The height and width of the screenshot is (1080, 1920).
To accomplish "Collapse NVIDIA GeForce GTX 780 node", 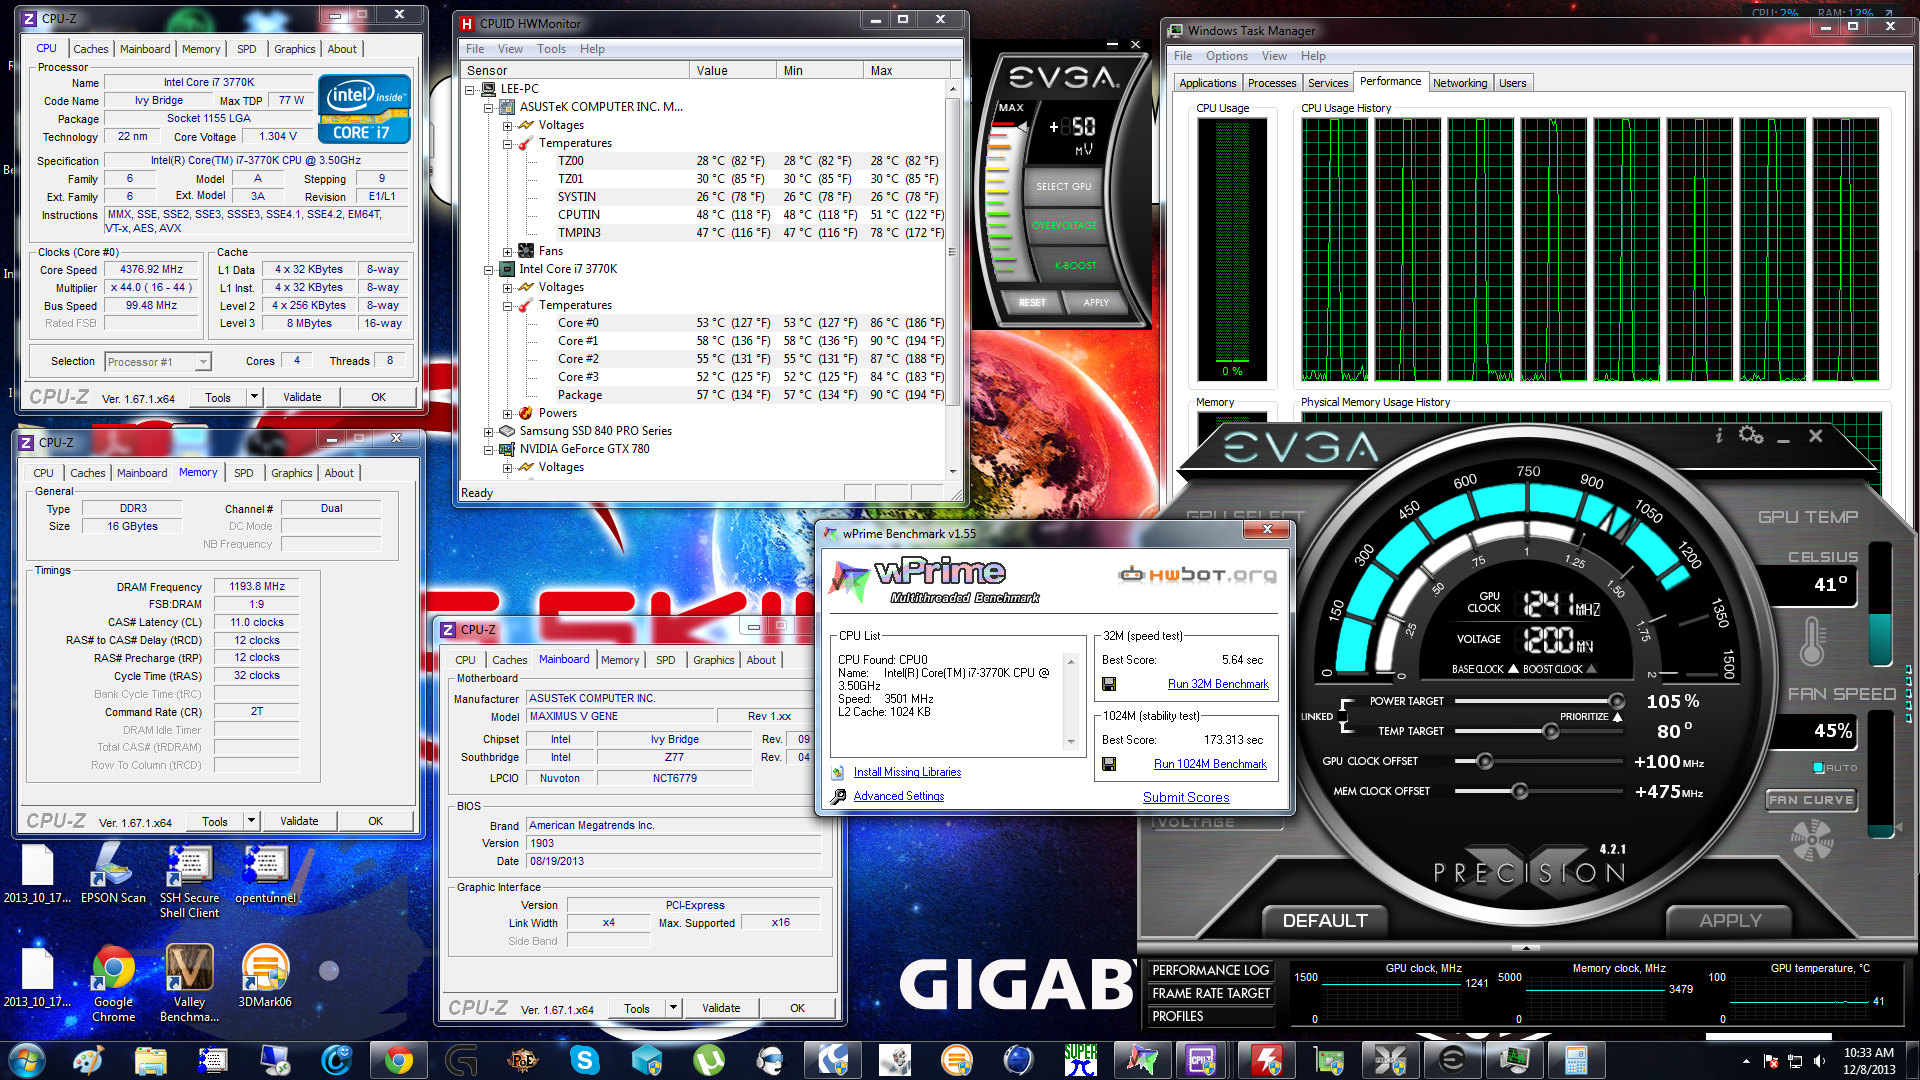I will click(489, 449).
